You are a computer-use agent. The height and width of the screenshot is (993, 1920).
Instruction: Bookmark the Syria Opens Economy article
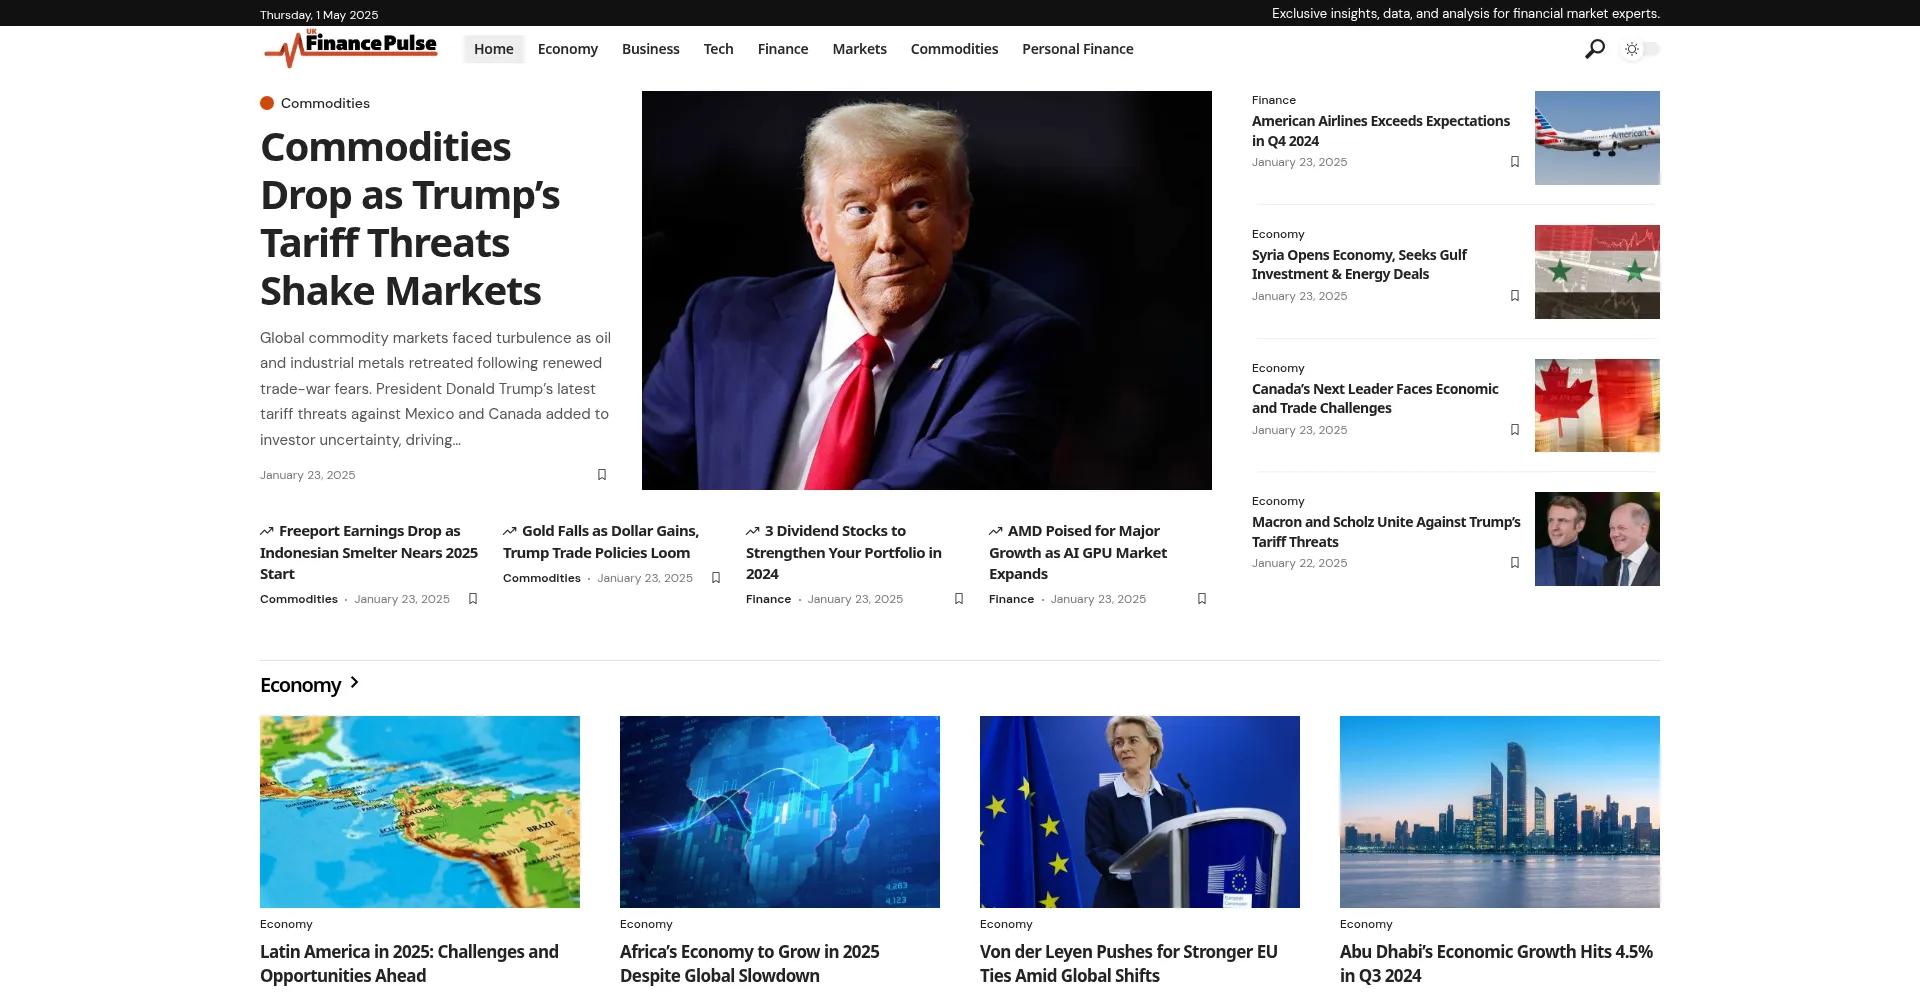coord(1515,296)
